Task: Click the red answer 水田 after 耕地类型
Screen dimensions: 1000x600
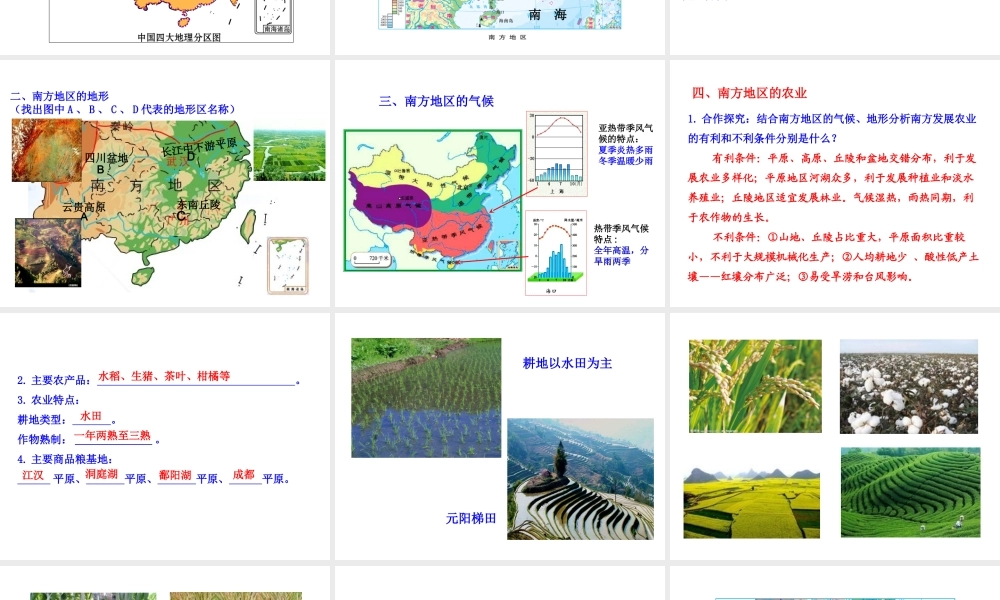Action: pyautogui.click(x=91, y=416)
